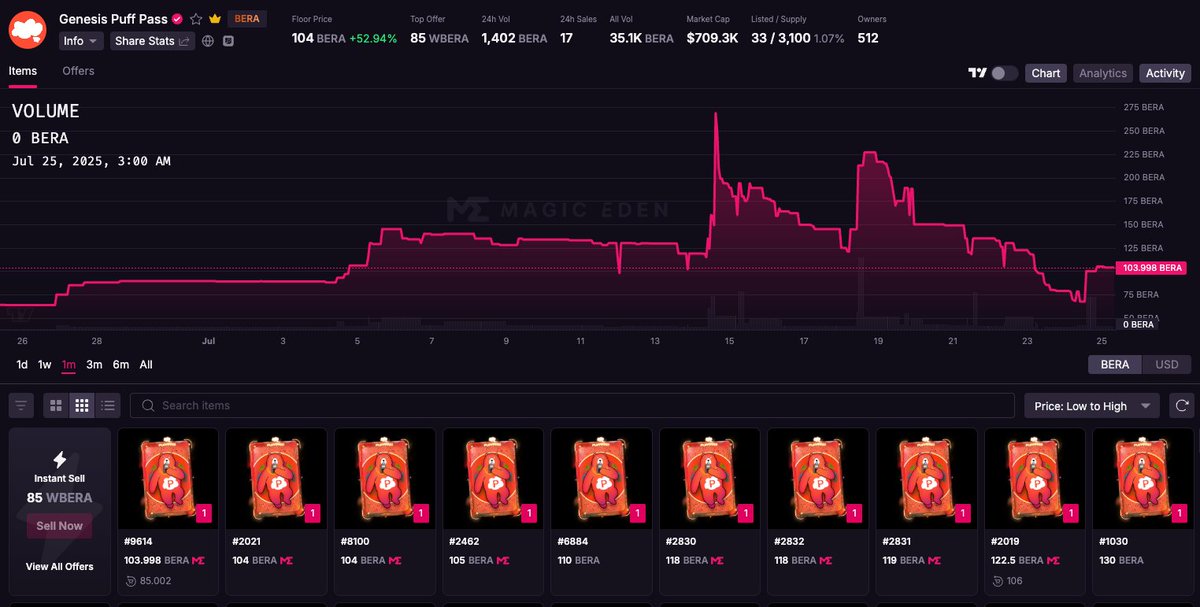Image resolution: width=1200 pixels, height=607 pixels.
Task: Select the All chart range
Action: point(146,365)
